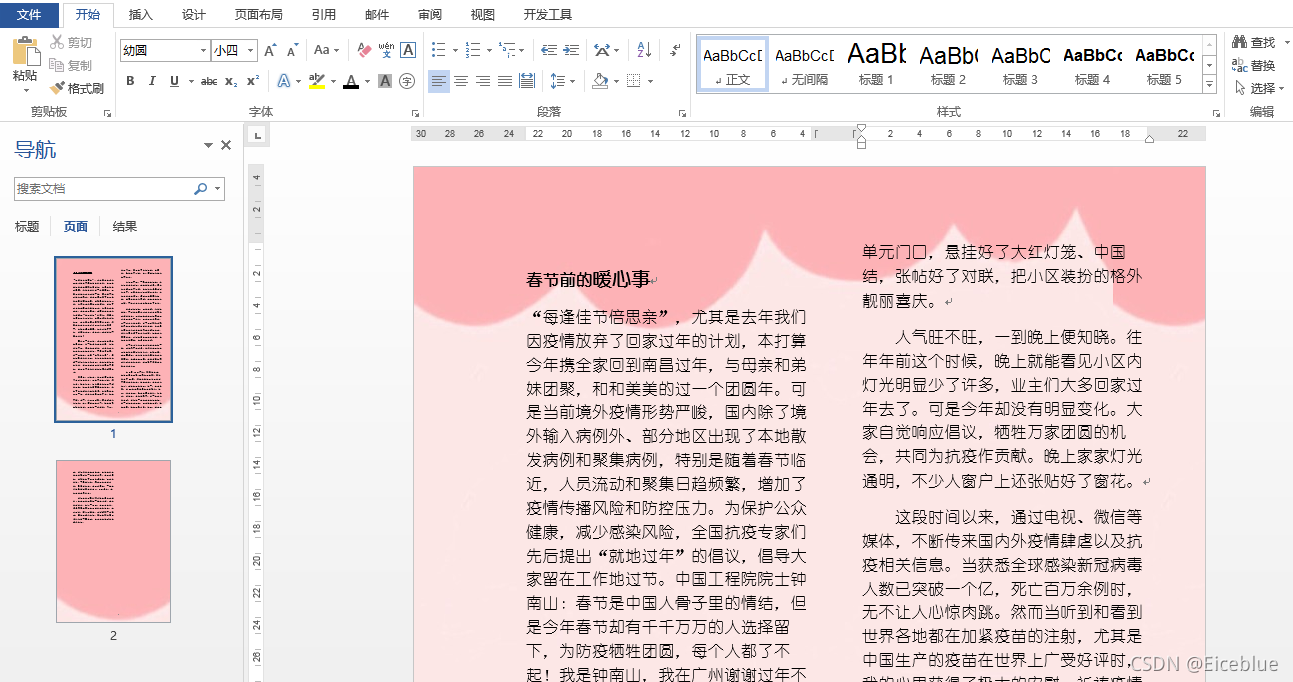This screenshot has height=682, width=1293.
Task: Switch to the Insert (插入) tab
Action: (141, 15)
